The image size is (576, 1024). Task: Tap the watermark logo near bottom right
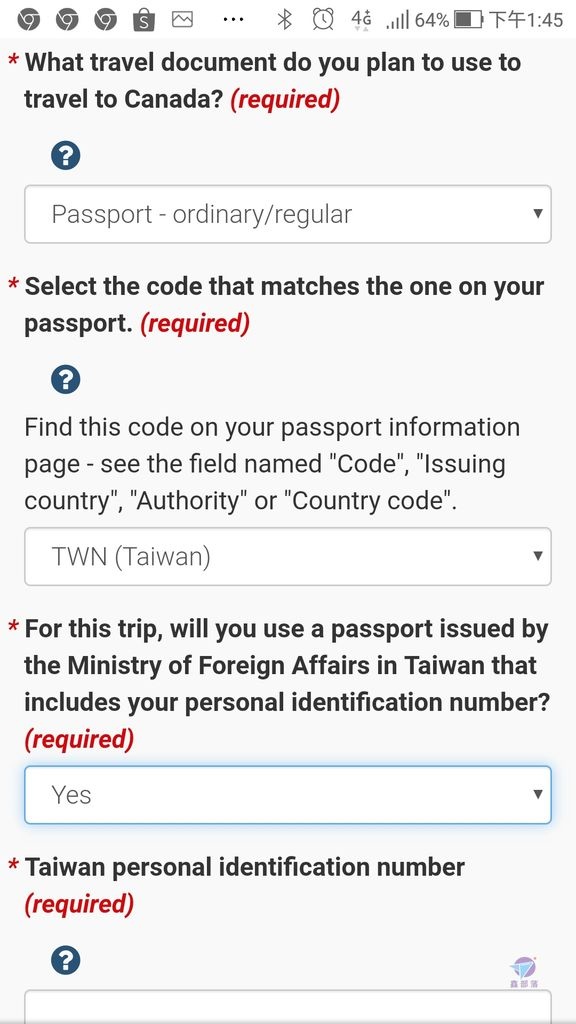pyautogui.click(x=522, y=972)
